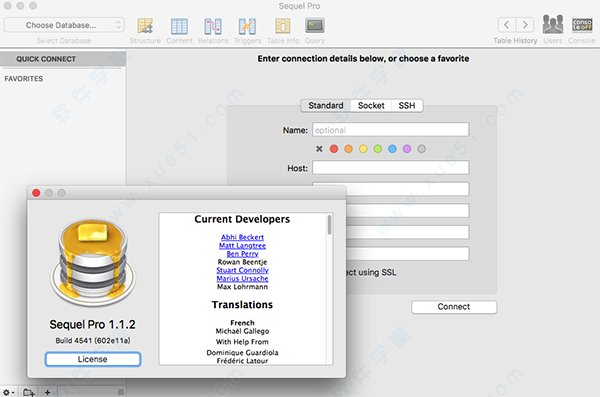Image resolution: width=600 pixels, height=397 pixels.
Task: Open the Query editor icon
Action: pyautogui.click(x=315, y=26)
